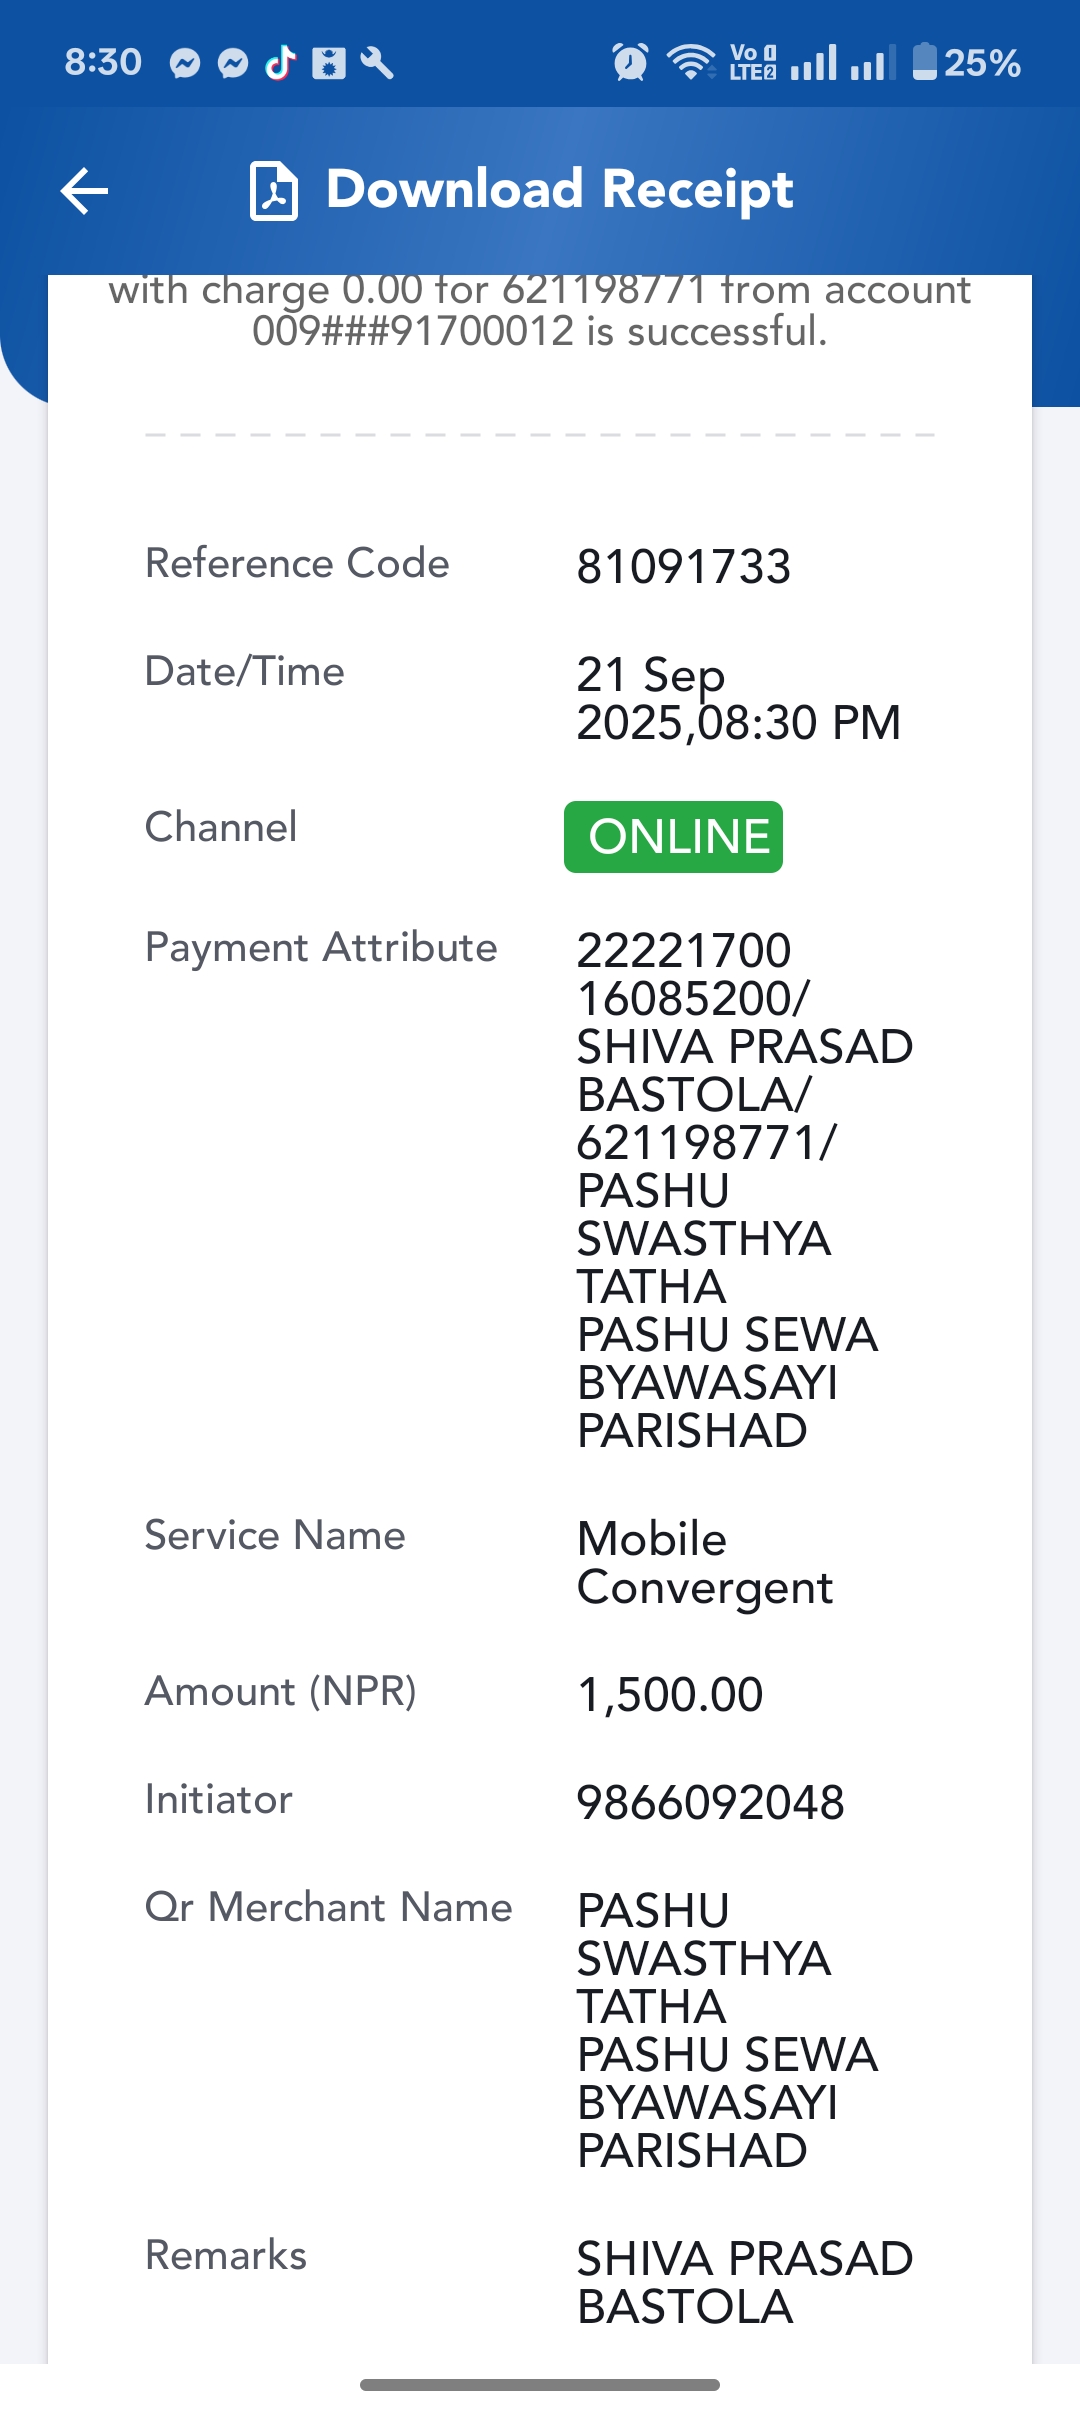This screenshot has width=1080, height=2412.
Task: Tap the back arrow icon
Action: [84, 191]
